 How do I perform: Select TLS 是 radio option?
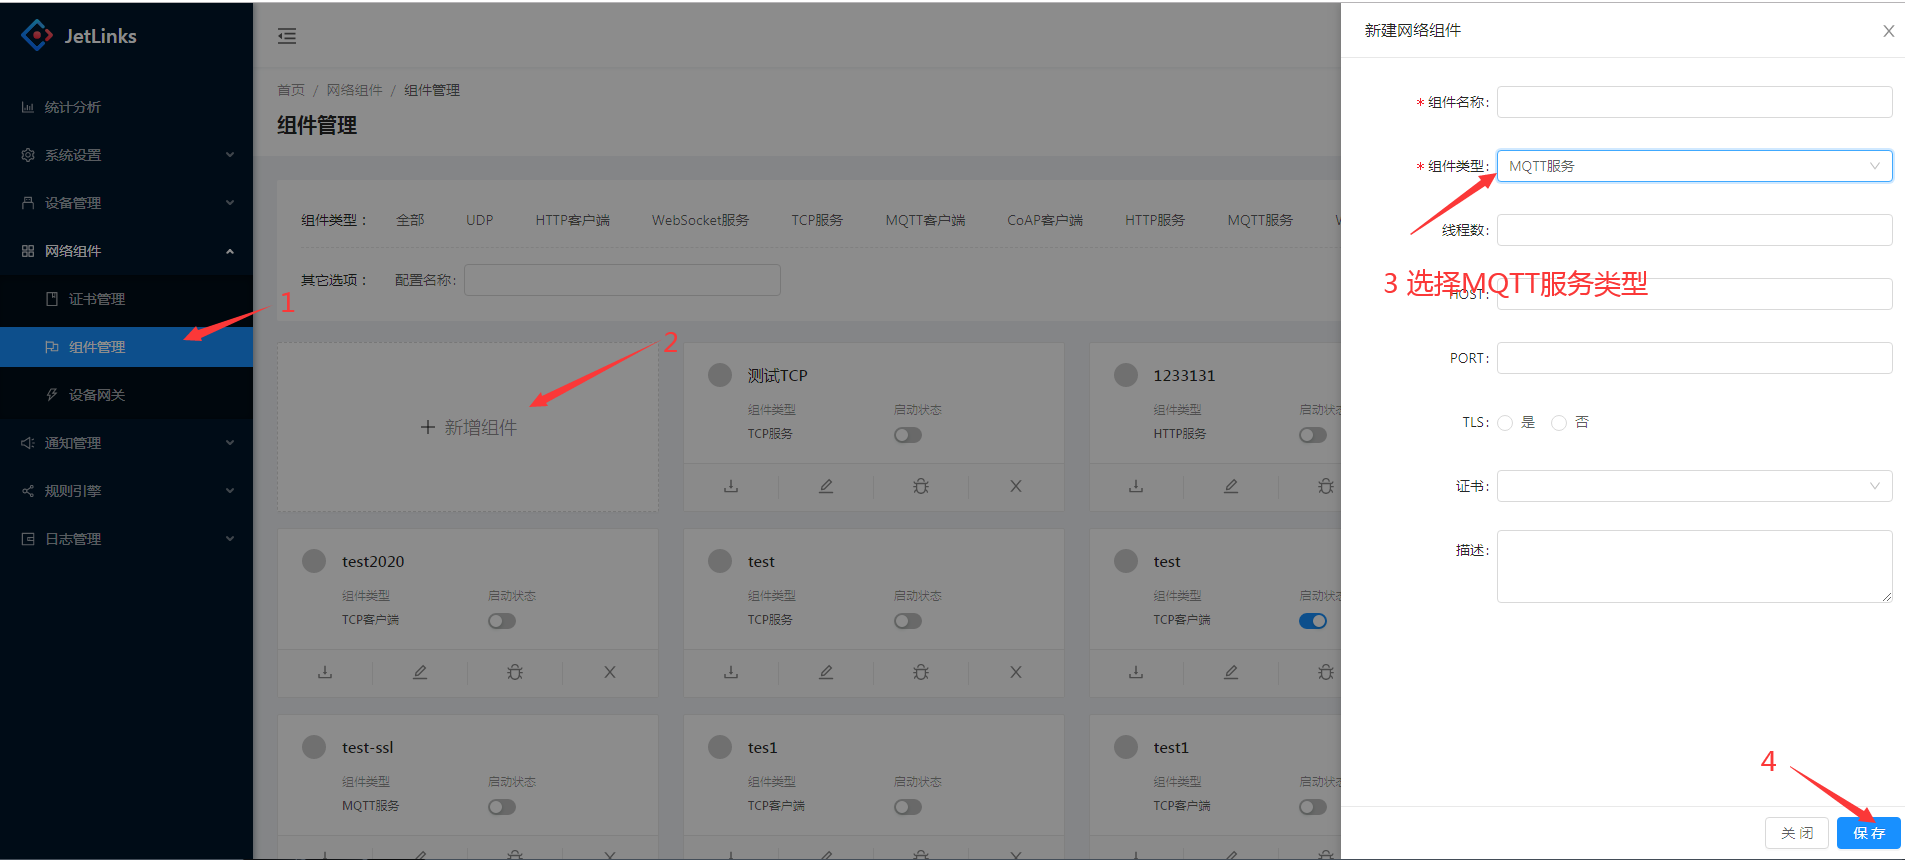(x=1505, y=423)
